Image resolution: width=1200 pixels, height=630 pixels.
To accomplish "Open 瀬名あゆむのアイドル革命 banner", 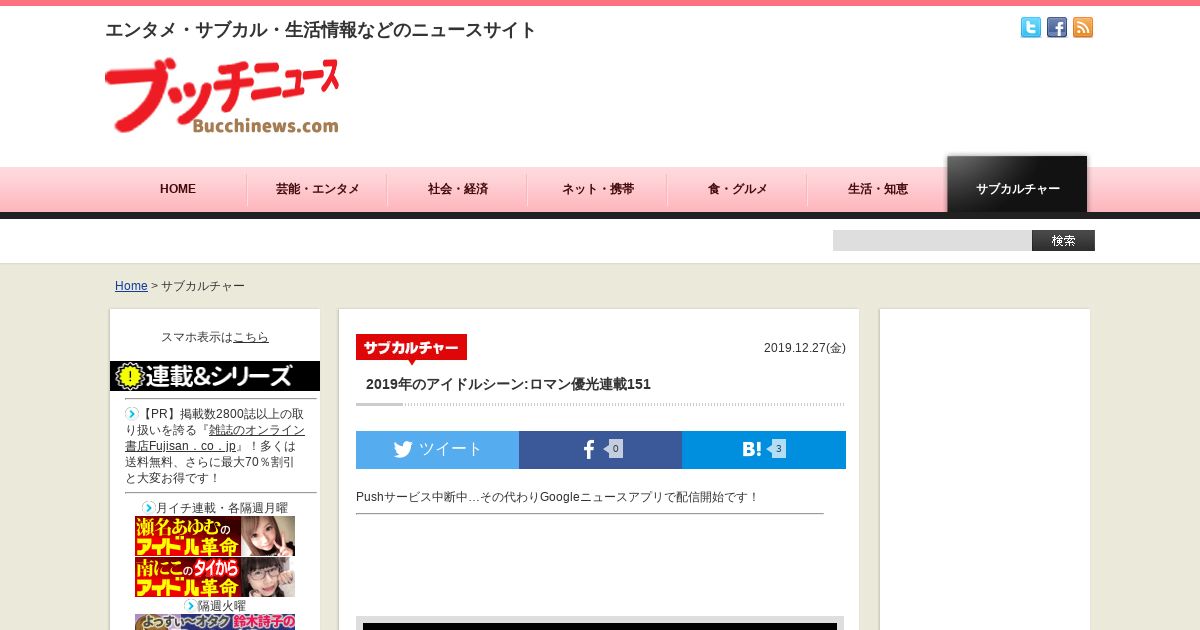I will click(x=215, y=536).
